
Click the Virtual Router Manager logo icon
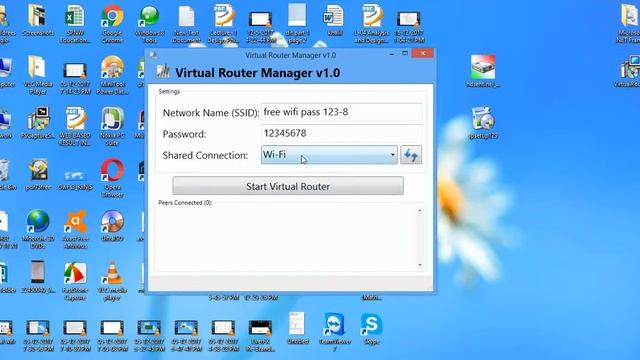pyautogui.click(x=163, y=72)
